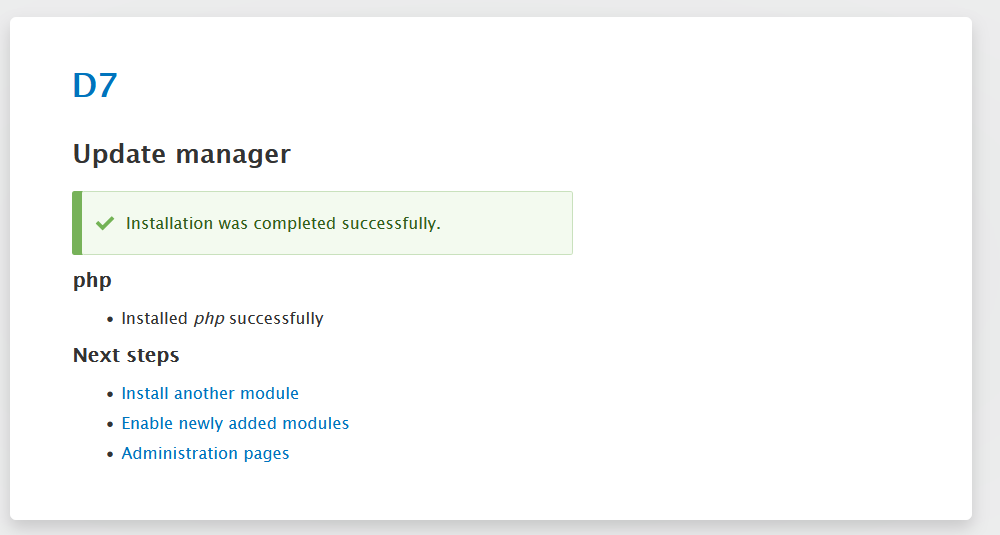
Task: Click bullet beside Install another module
Action: point(111,394)
